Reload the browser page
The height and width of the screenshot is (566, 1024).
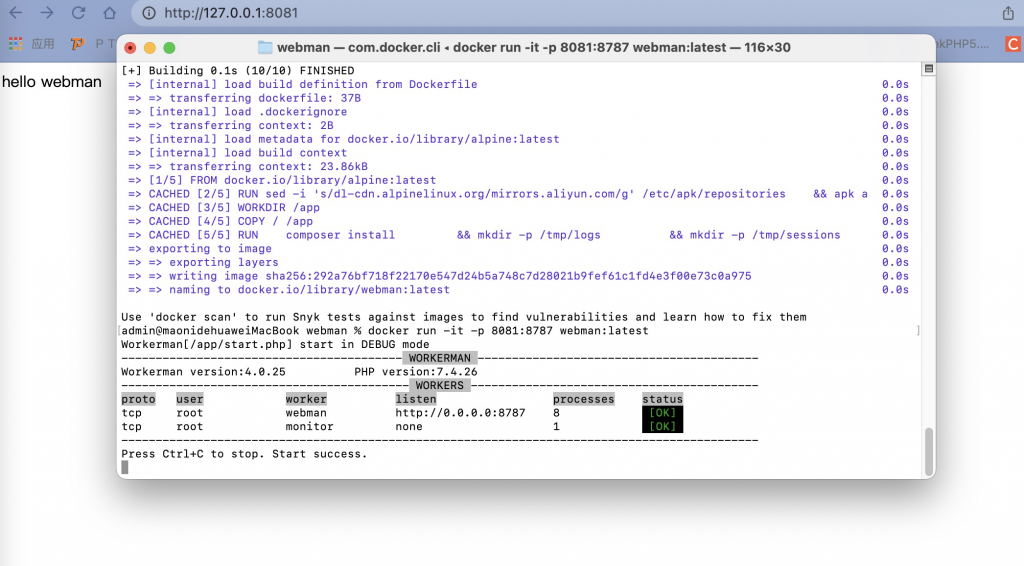coord(78,12)
